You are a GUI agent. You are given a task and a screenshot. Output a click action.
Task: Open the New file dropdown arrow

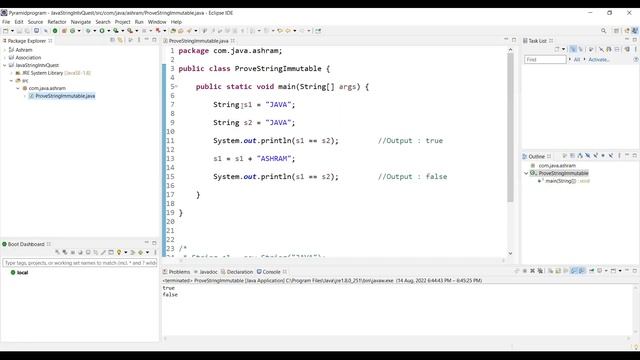tap(12, 31)
